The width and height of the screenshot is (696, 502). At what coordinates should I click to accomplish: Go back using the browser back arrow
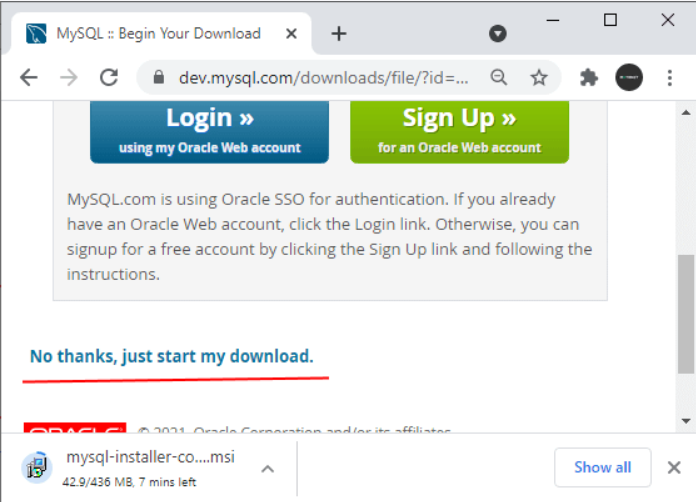pos(29,78)
